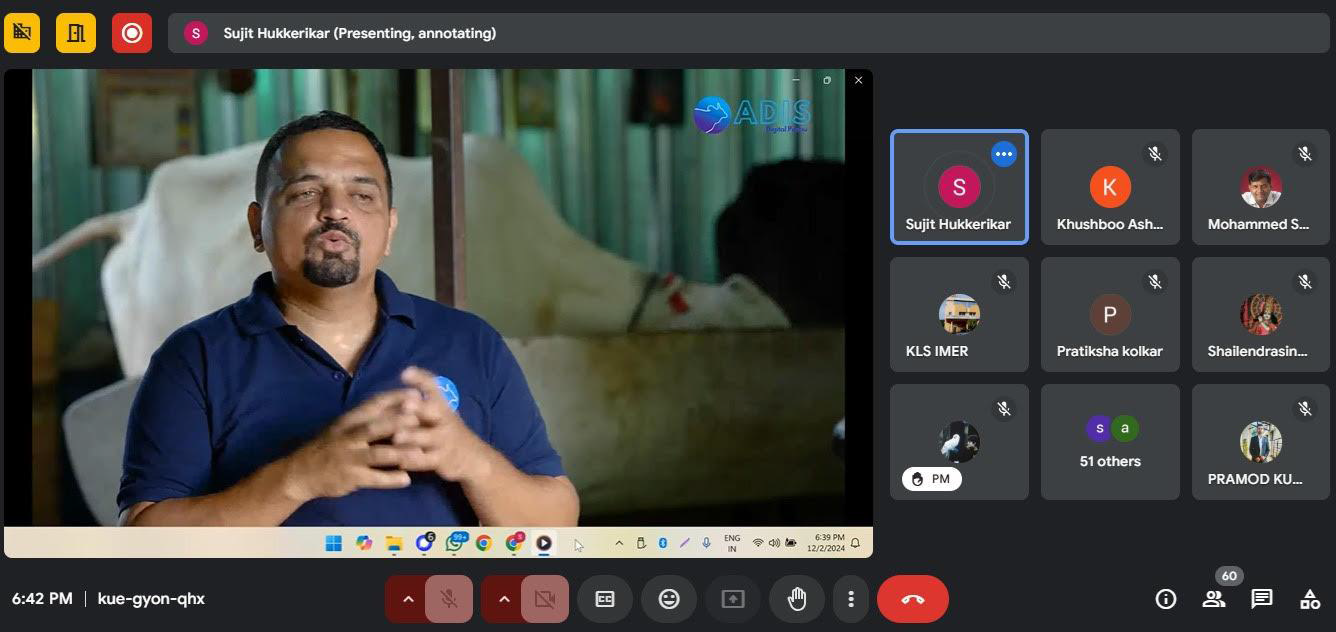
Task: Show the people list of 60 participants
Action: click(1214, 599)
